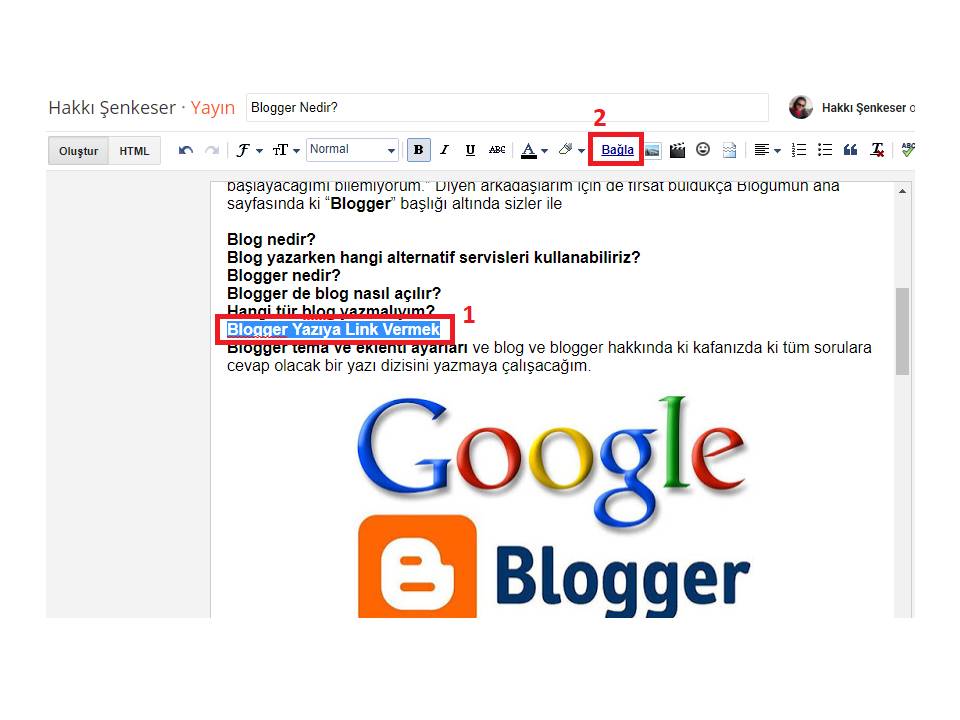Apply blockquote formatting
960x720 pixels.
850,150
